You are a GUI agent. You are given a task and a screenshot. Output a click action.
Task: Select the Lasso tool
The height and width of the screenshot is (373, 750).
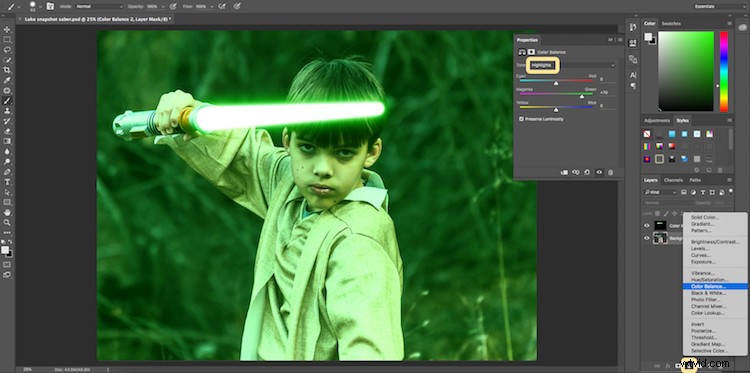tap(7, 50)
